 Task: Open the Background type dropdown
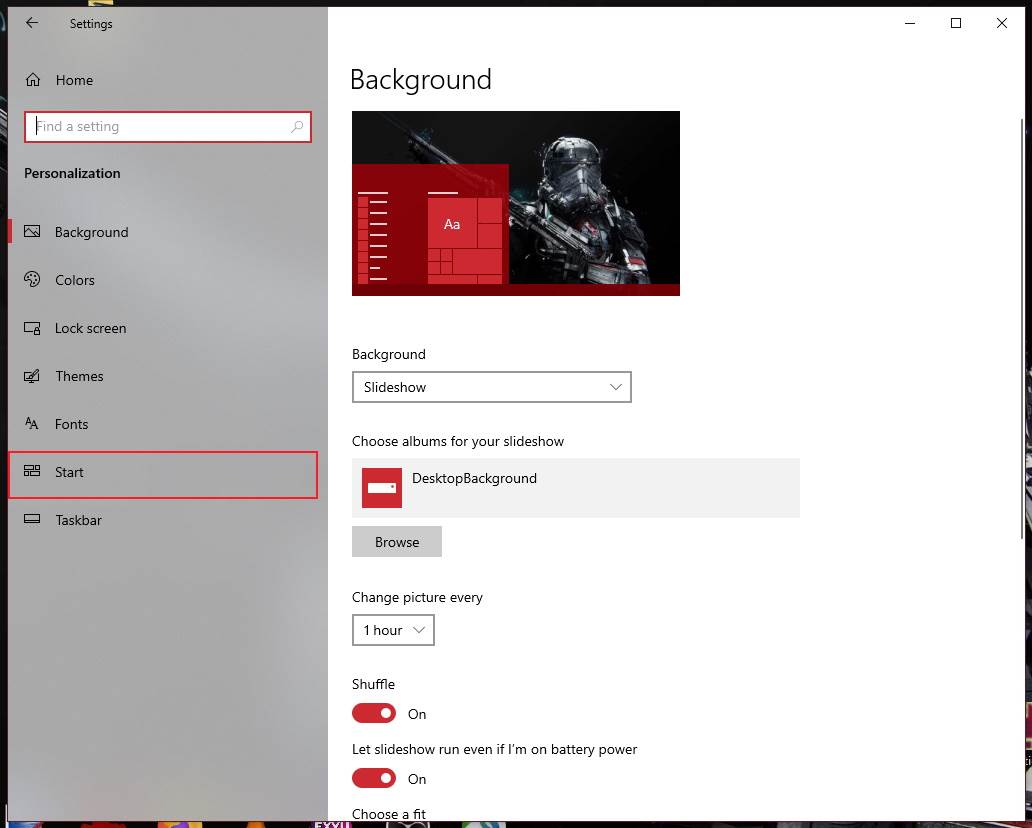tap(491, 387)
